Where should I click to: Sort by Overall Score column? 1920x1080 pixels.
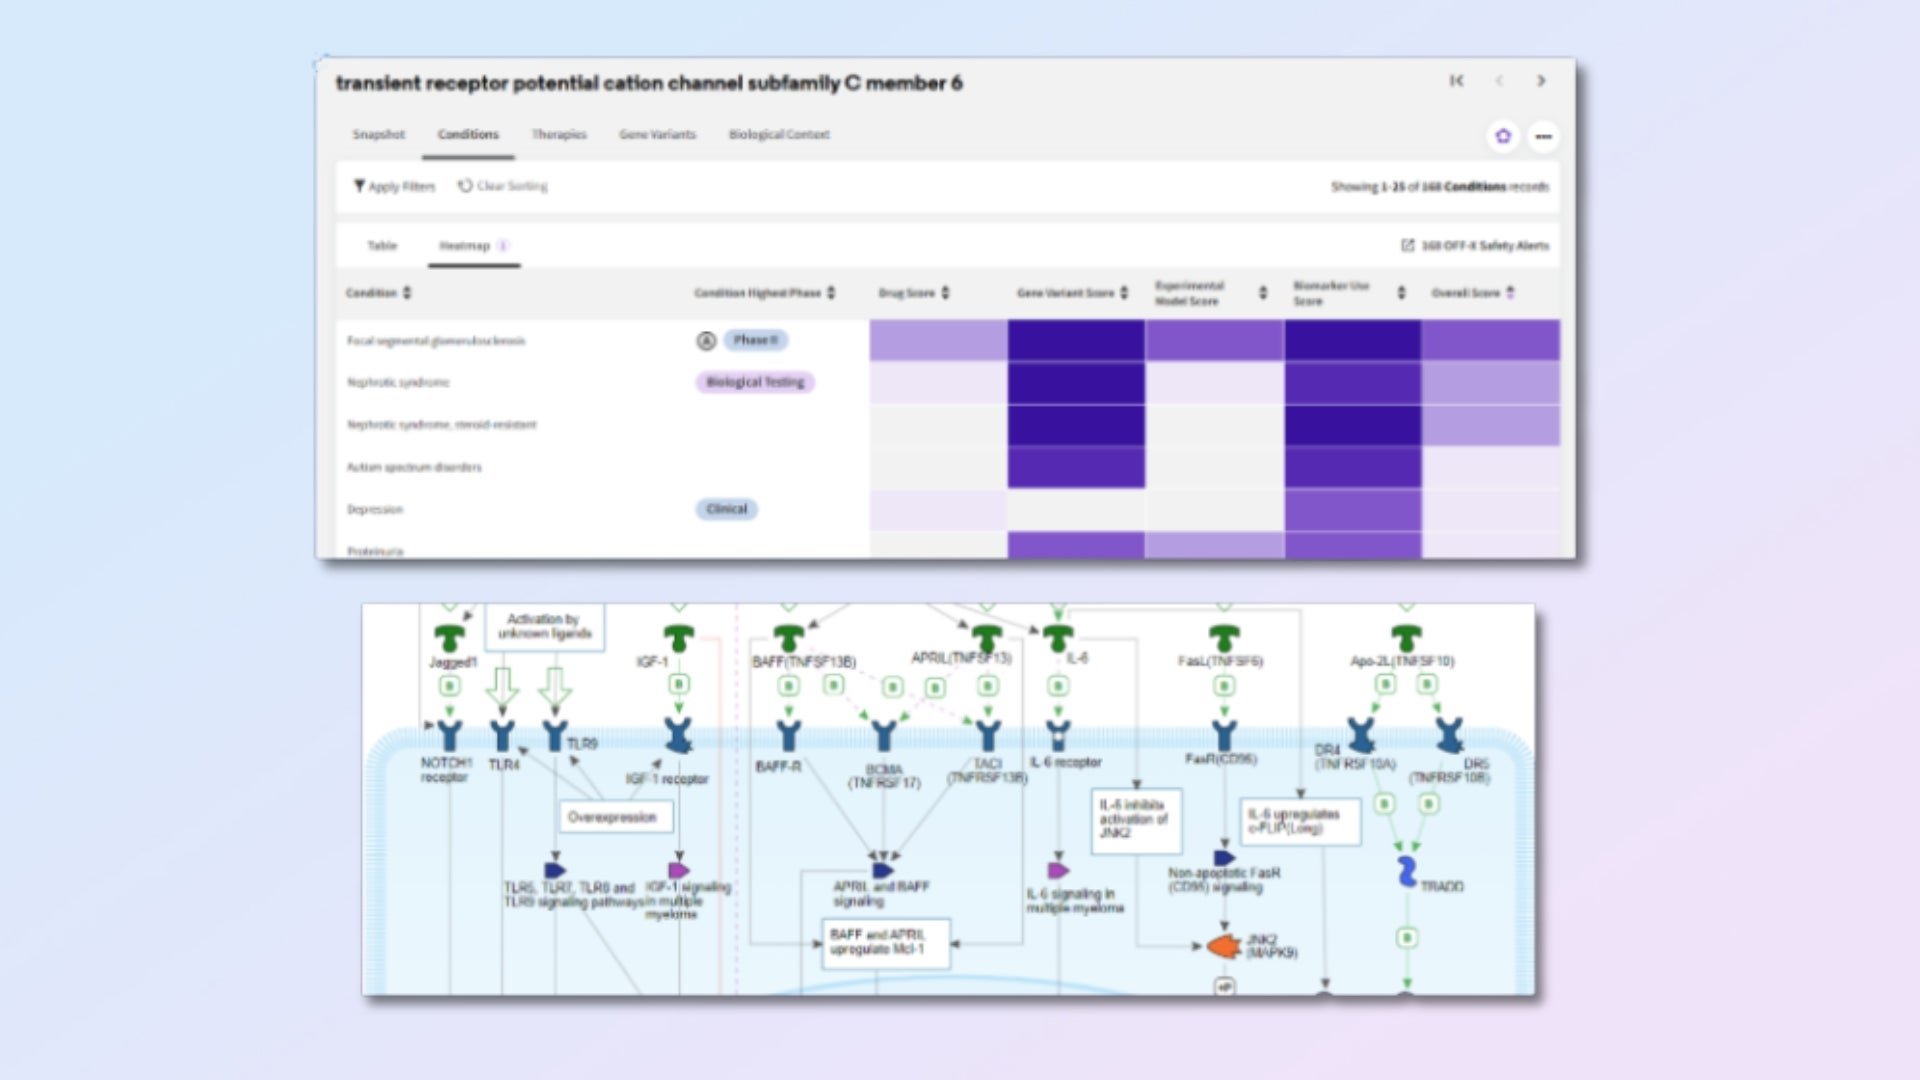tap(1510, 293)
